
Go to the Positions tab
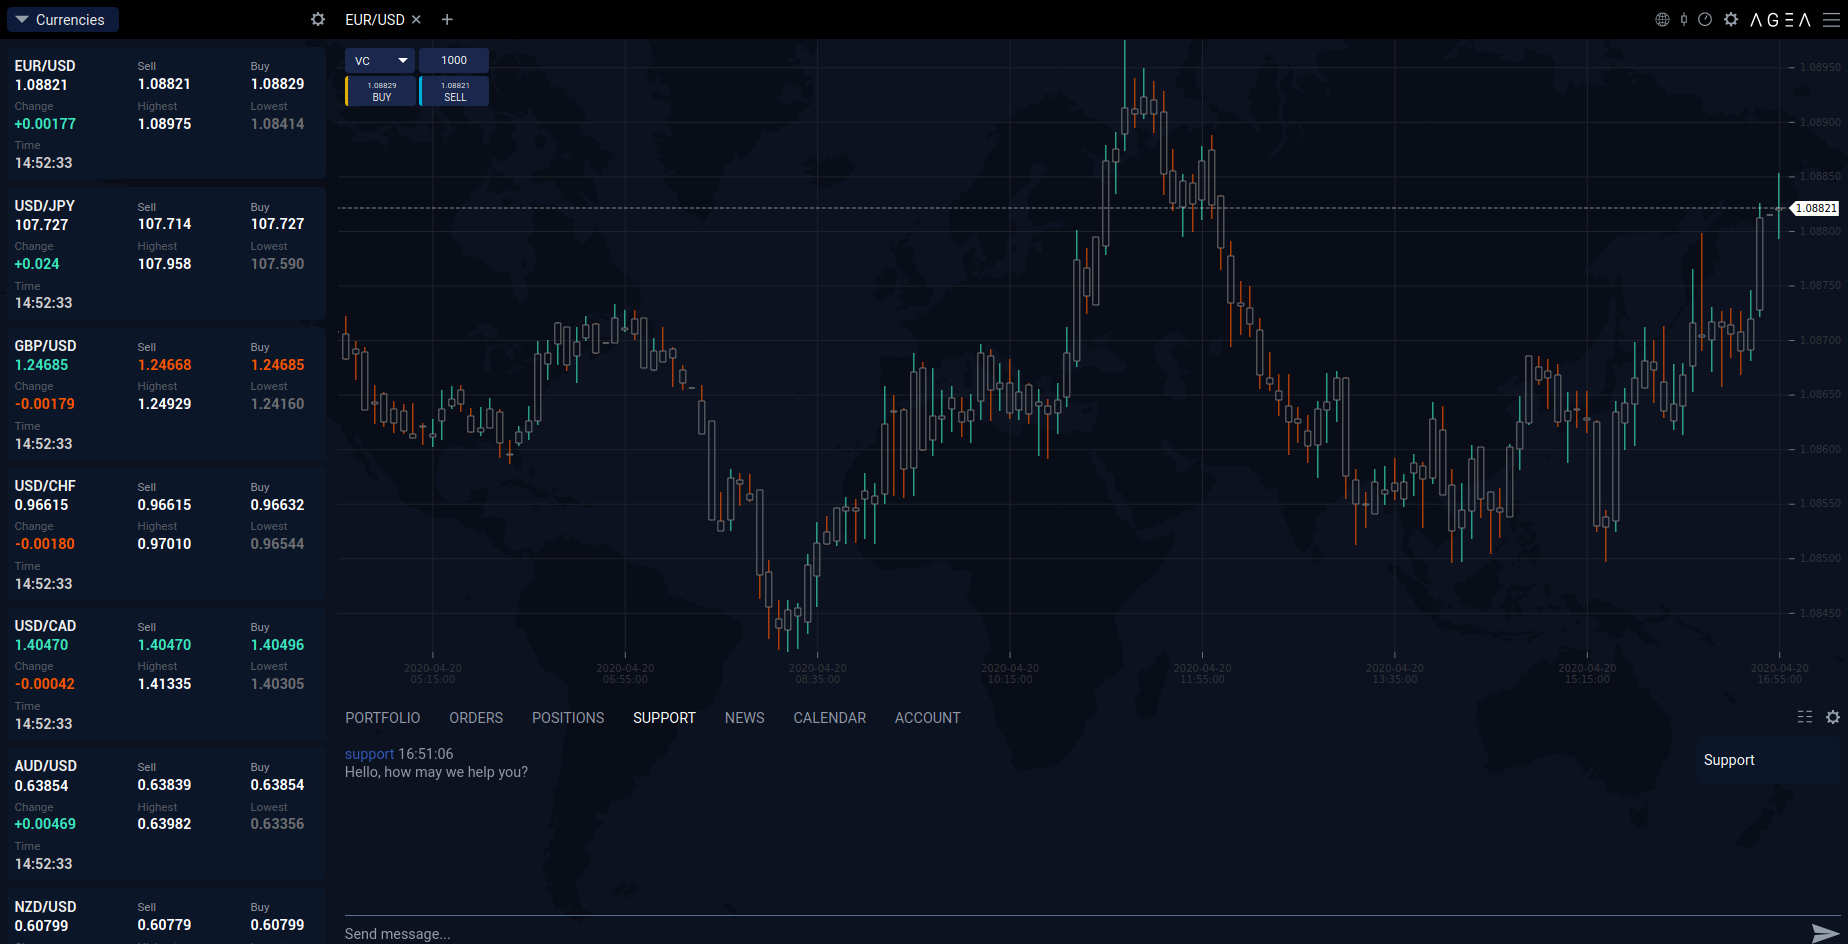pos(567,718)
